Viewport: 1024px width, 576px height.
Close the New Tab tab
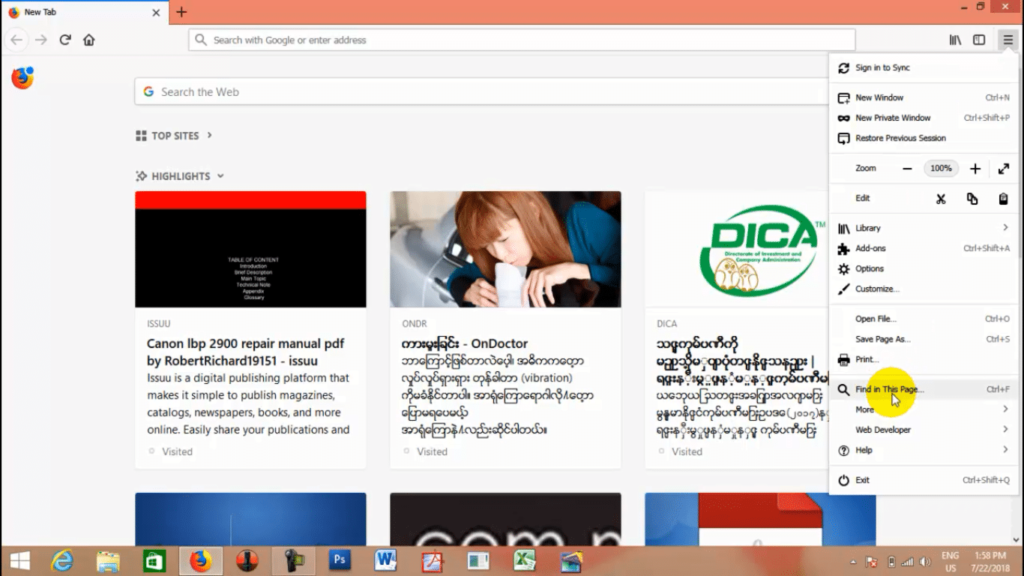[156, 12]
